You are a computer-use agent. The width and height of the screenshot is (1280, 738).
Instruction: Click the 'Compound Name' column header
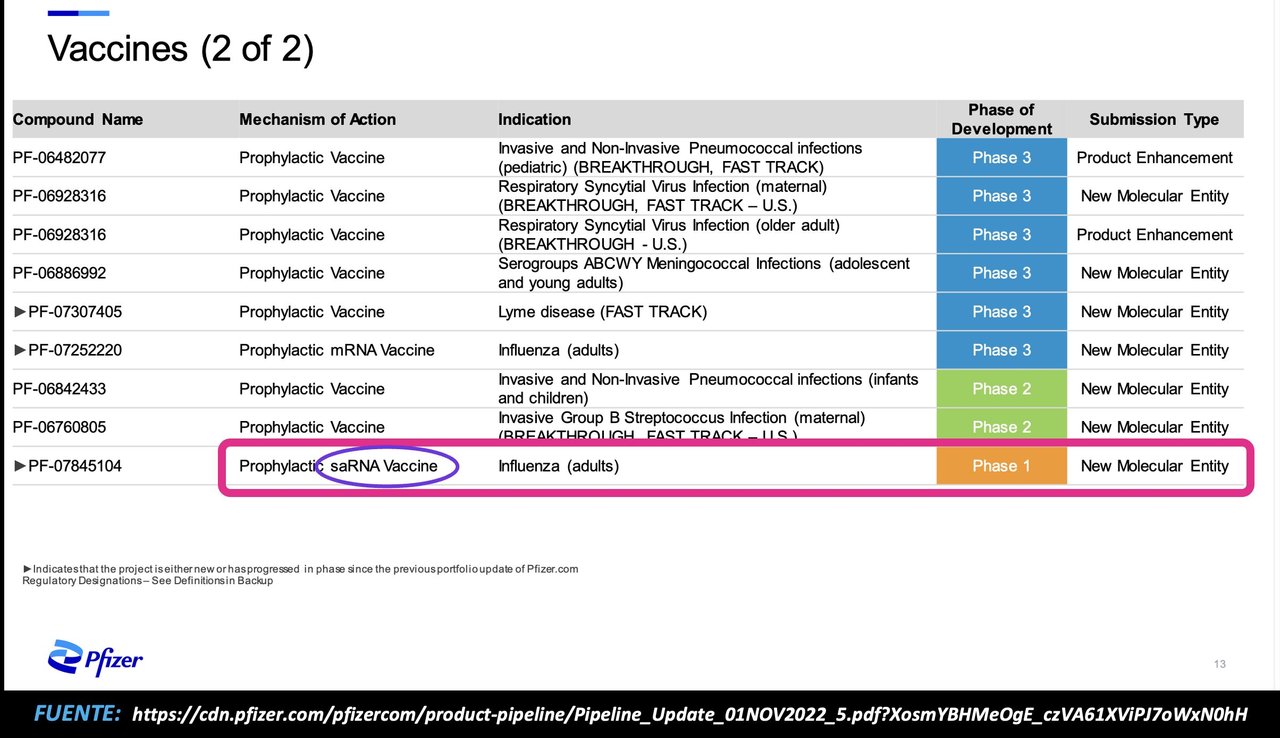tap(78, 119)
